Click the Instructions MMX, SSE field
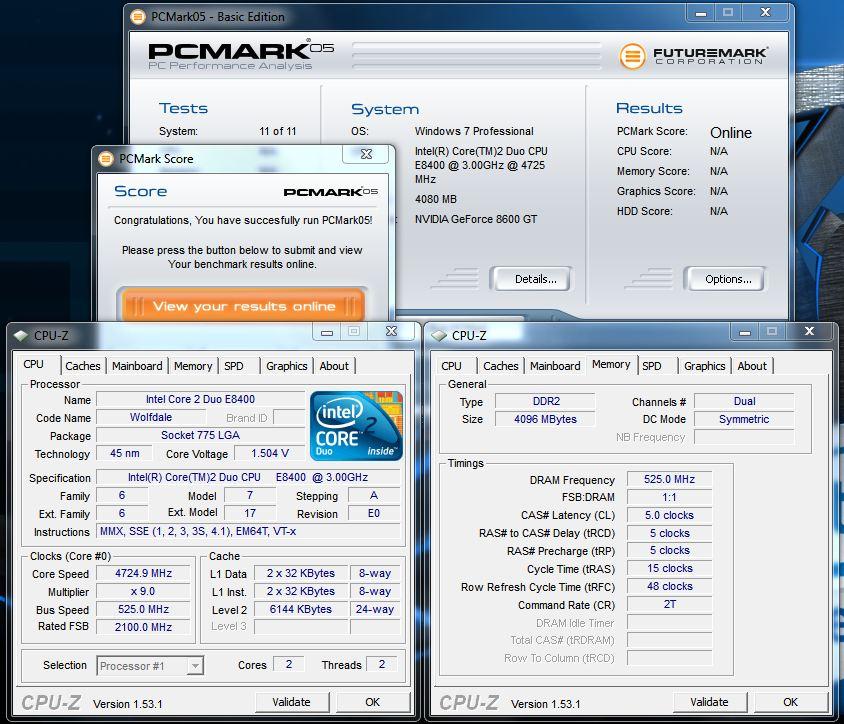844x724 pixels. (248, 531)
